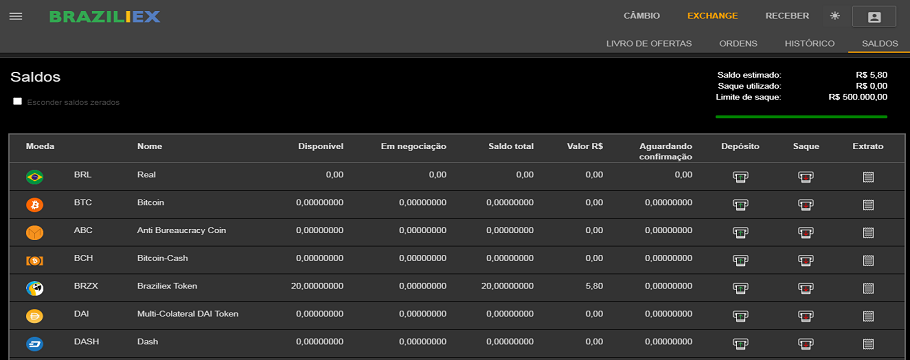Open the Receber menu item
The height and width of the screenshot is (360, 910).
point(787,16)
